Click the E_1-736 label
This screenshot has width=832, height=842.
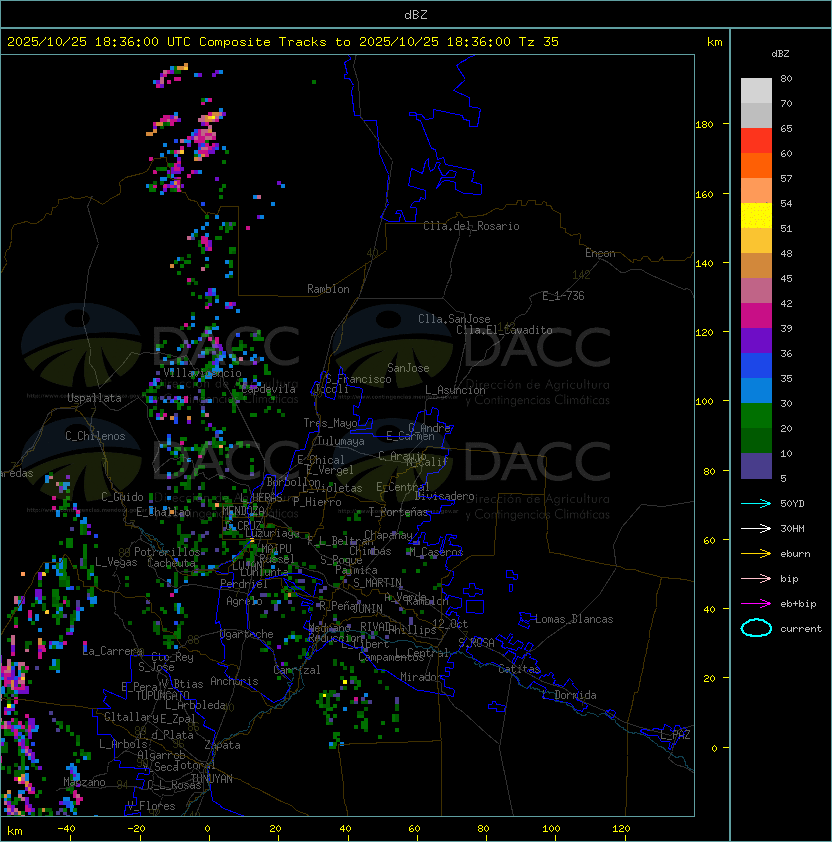(563, 296)
